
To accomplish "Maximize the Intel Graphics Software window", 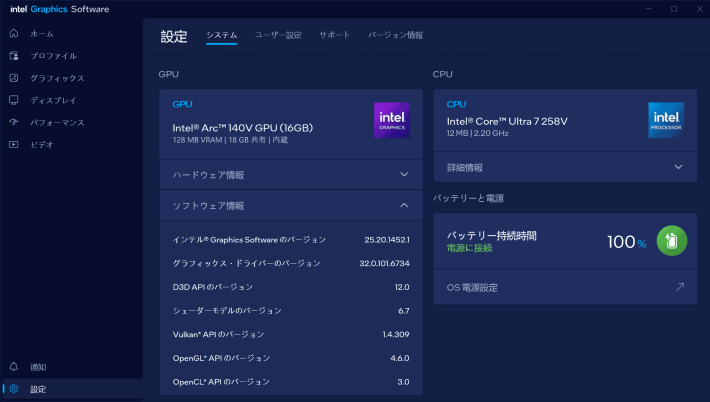I will 674,9.
